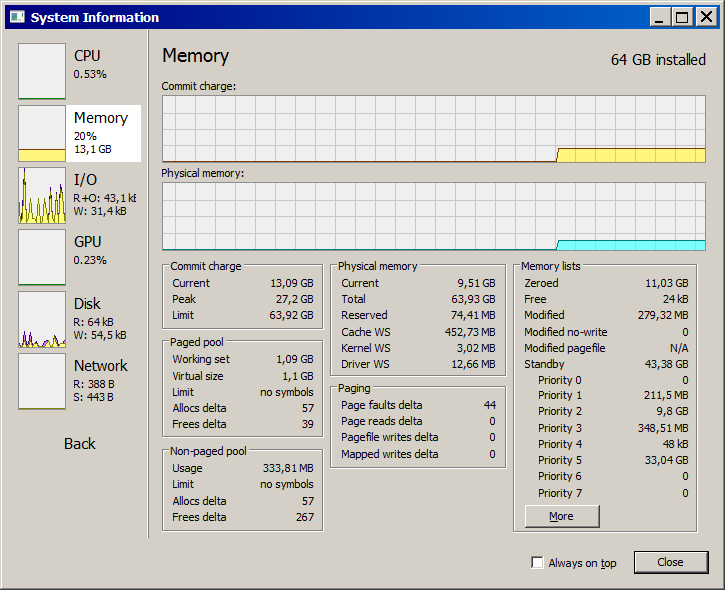Open the CPU mini graph thumbnail
This screenshot has height=590, width=725.
[42, 71]
